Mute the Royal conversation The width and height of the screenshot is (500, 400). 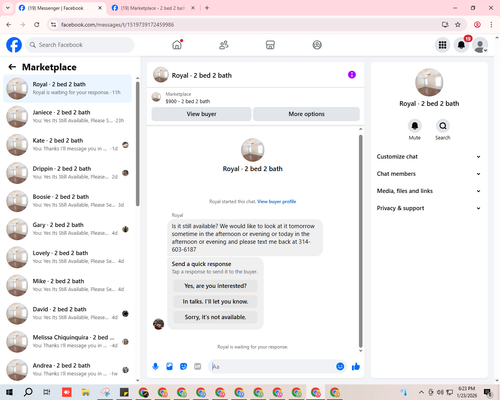(x=415, y=126)
